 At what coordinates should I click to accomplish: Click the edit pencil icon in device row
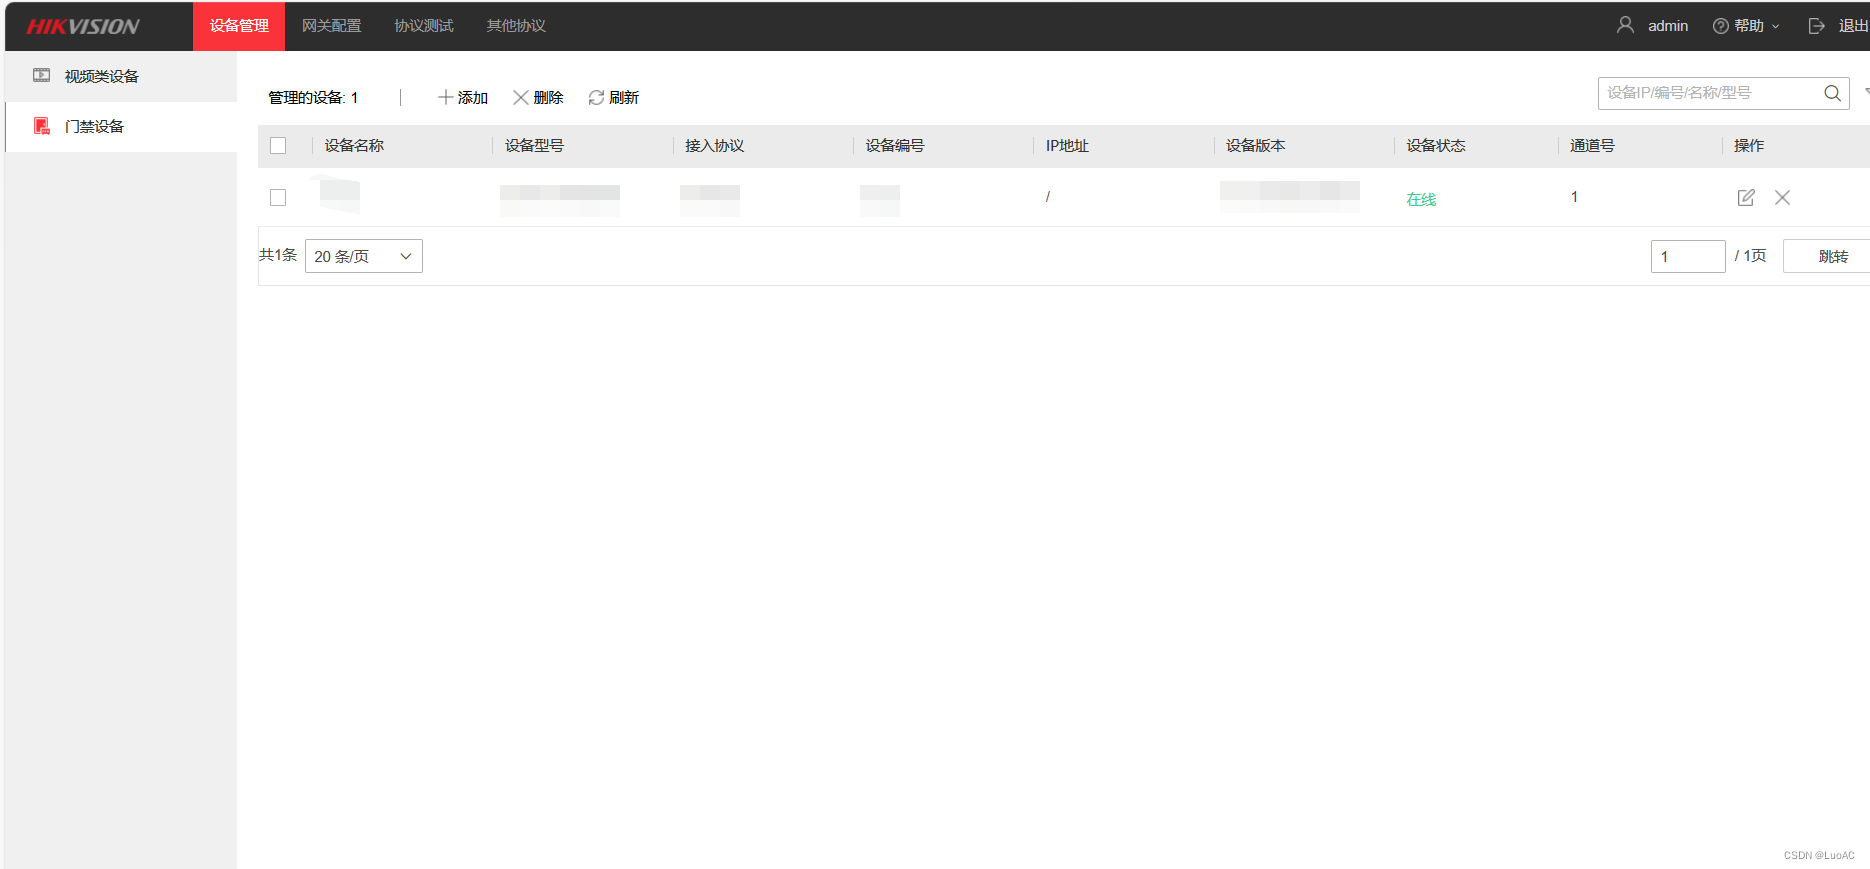tap(1746, 198)
